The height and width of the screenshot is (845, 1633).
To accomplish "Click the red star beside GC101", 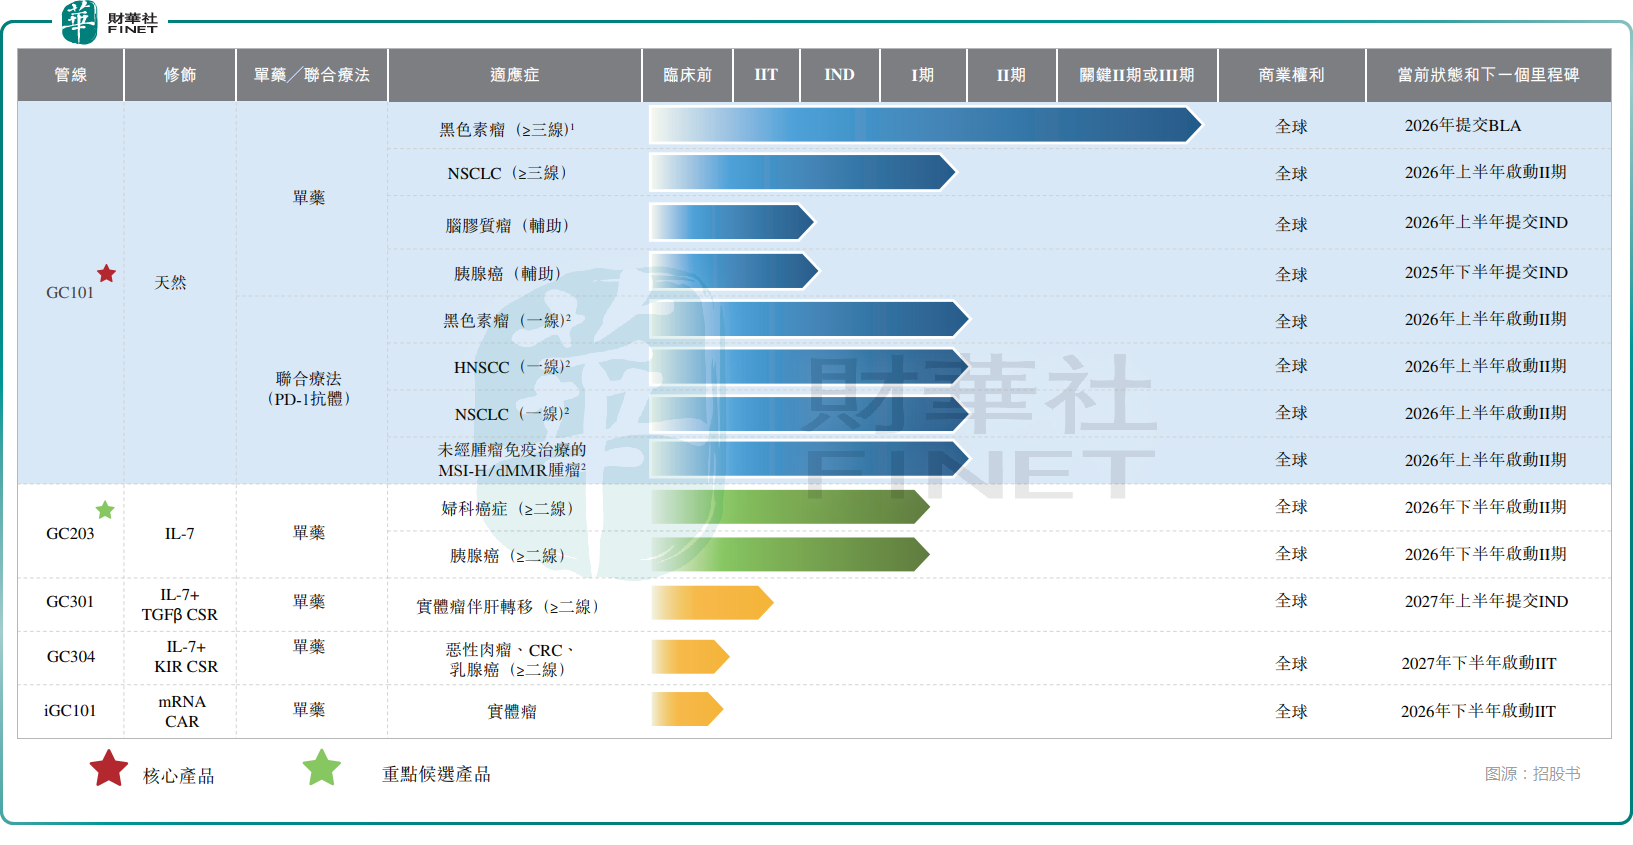I will click(106, 273).
